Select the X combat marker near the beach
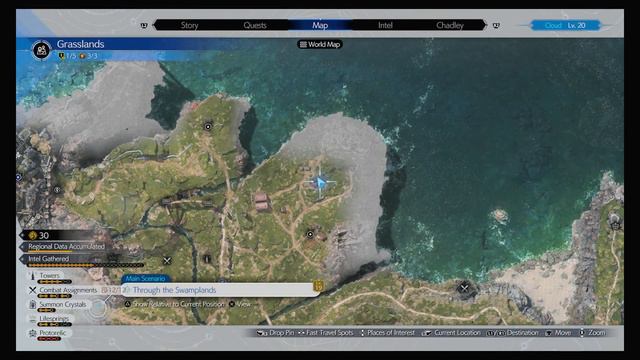The image size is (640, 360). click(464, 288)
